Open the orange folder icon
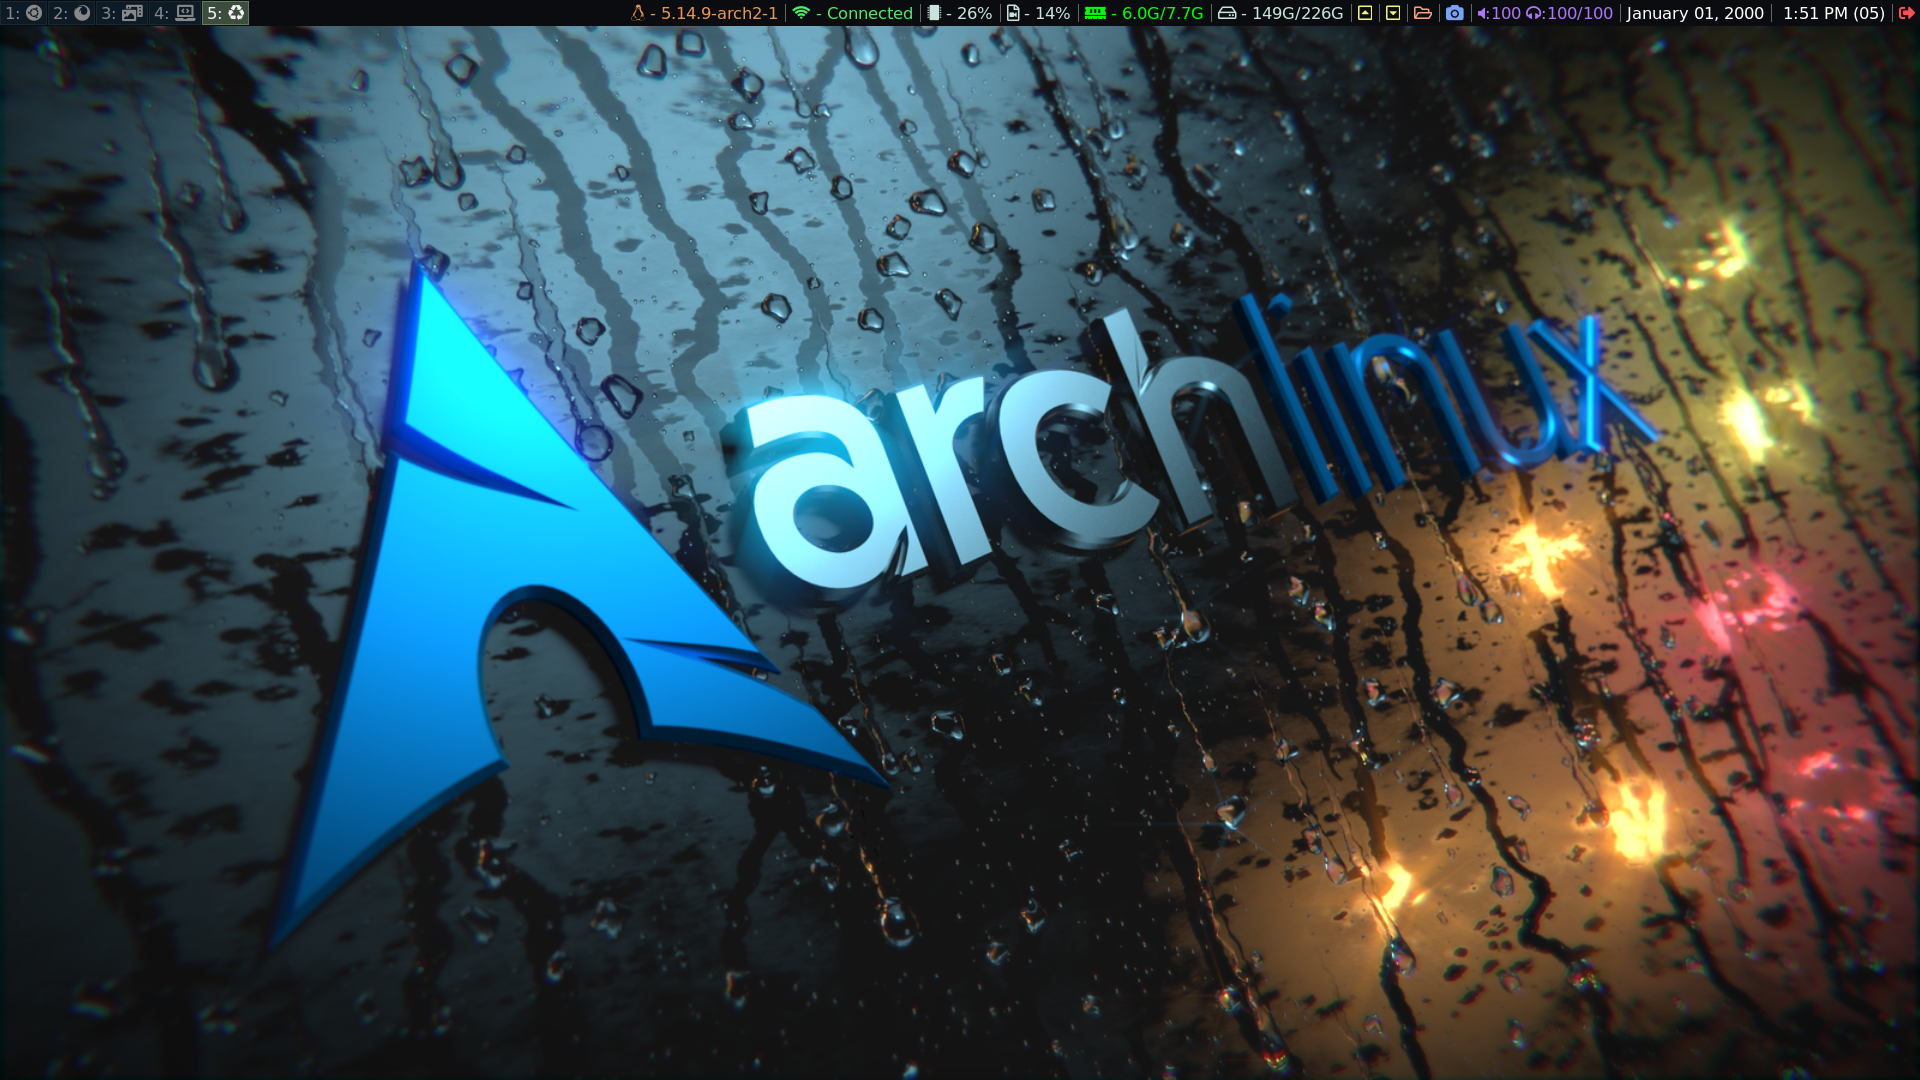 [x=1423, y=13]
